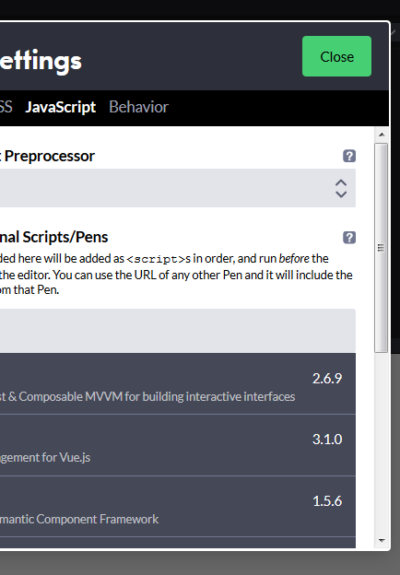
Task: Click the scrollbar down arrow
Action: [381, 540]
